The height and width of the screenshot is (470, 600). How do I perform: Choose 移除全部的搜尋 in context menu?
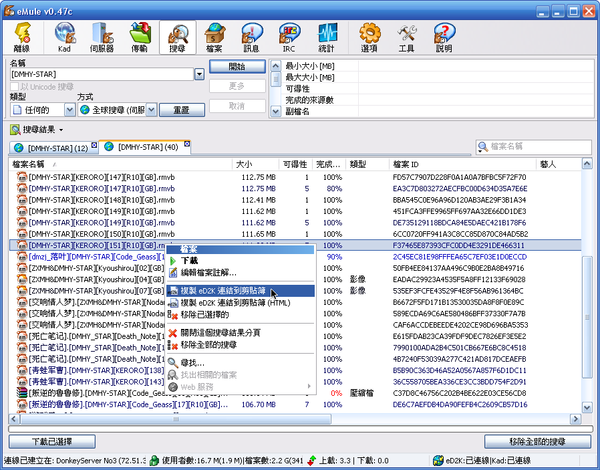tap(240, 345)
